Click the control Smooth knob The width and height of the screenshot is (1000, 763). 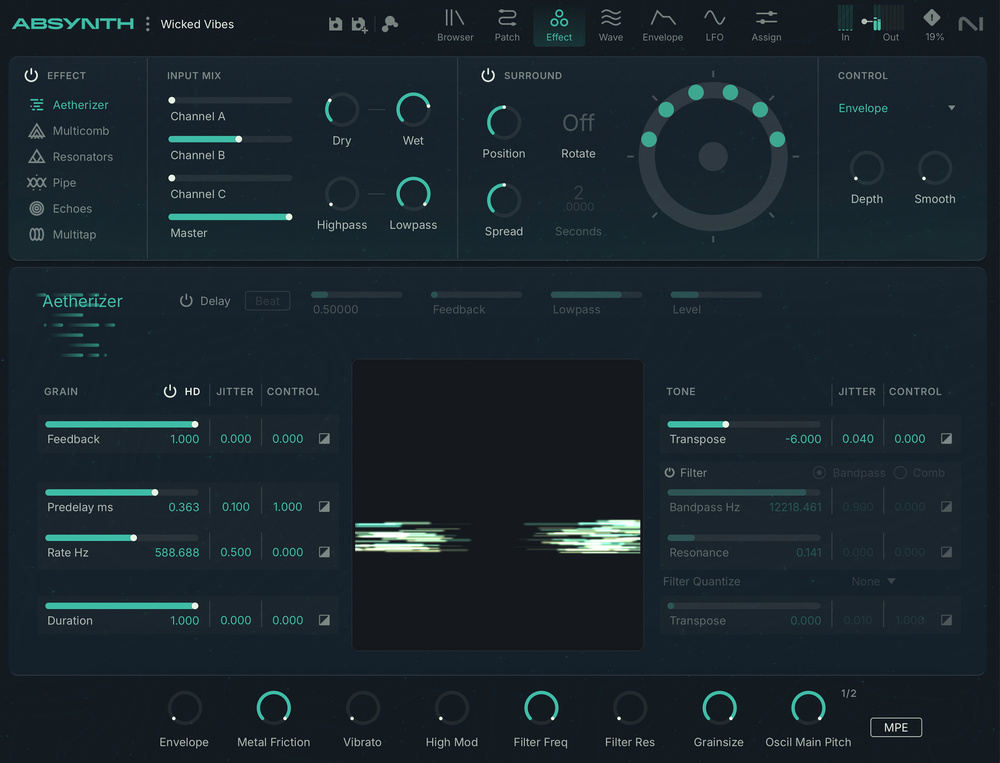coord(935,168)
